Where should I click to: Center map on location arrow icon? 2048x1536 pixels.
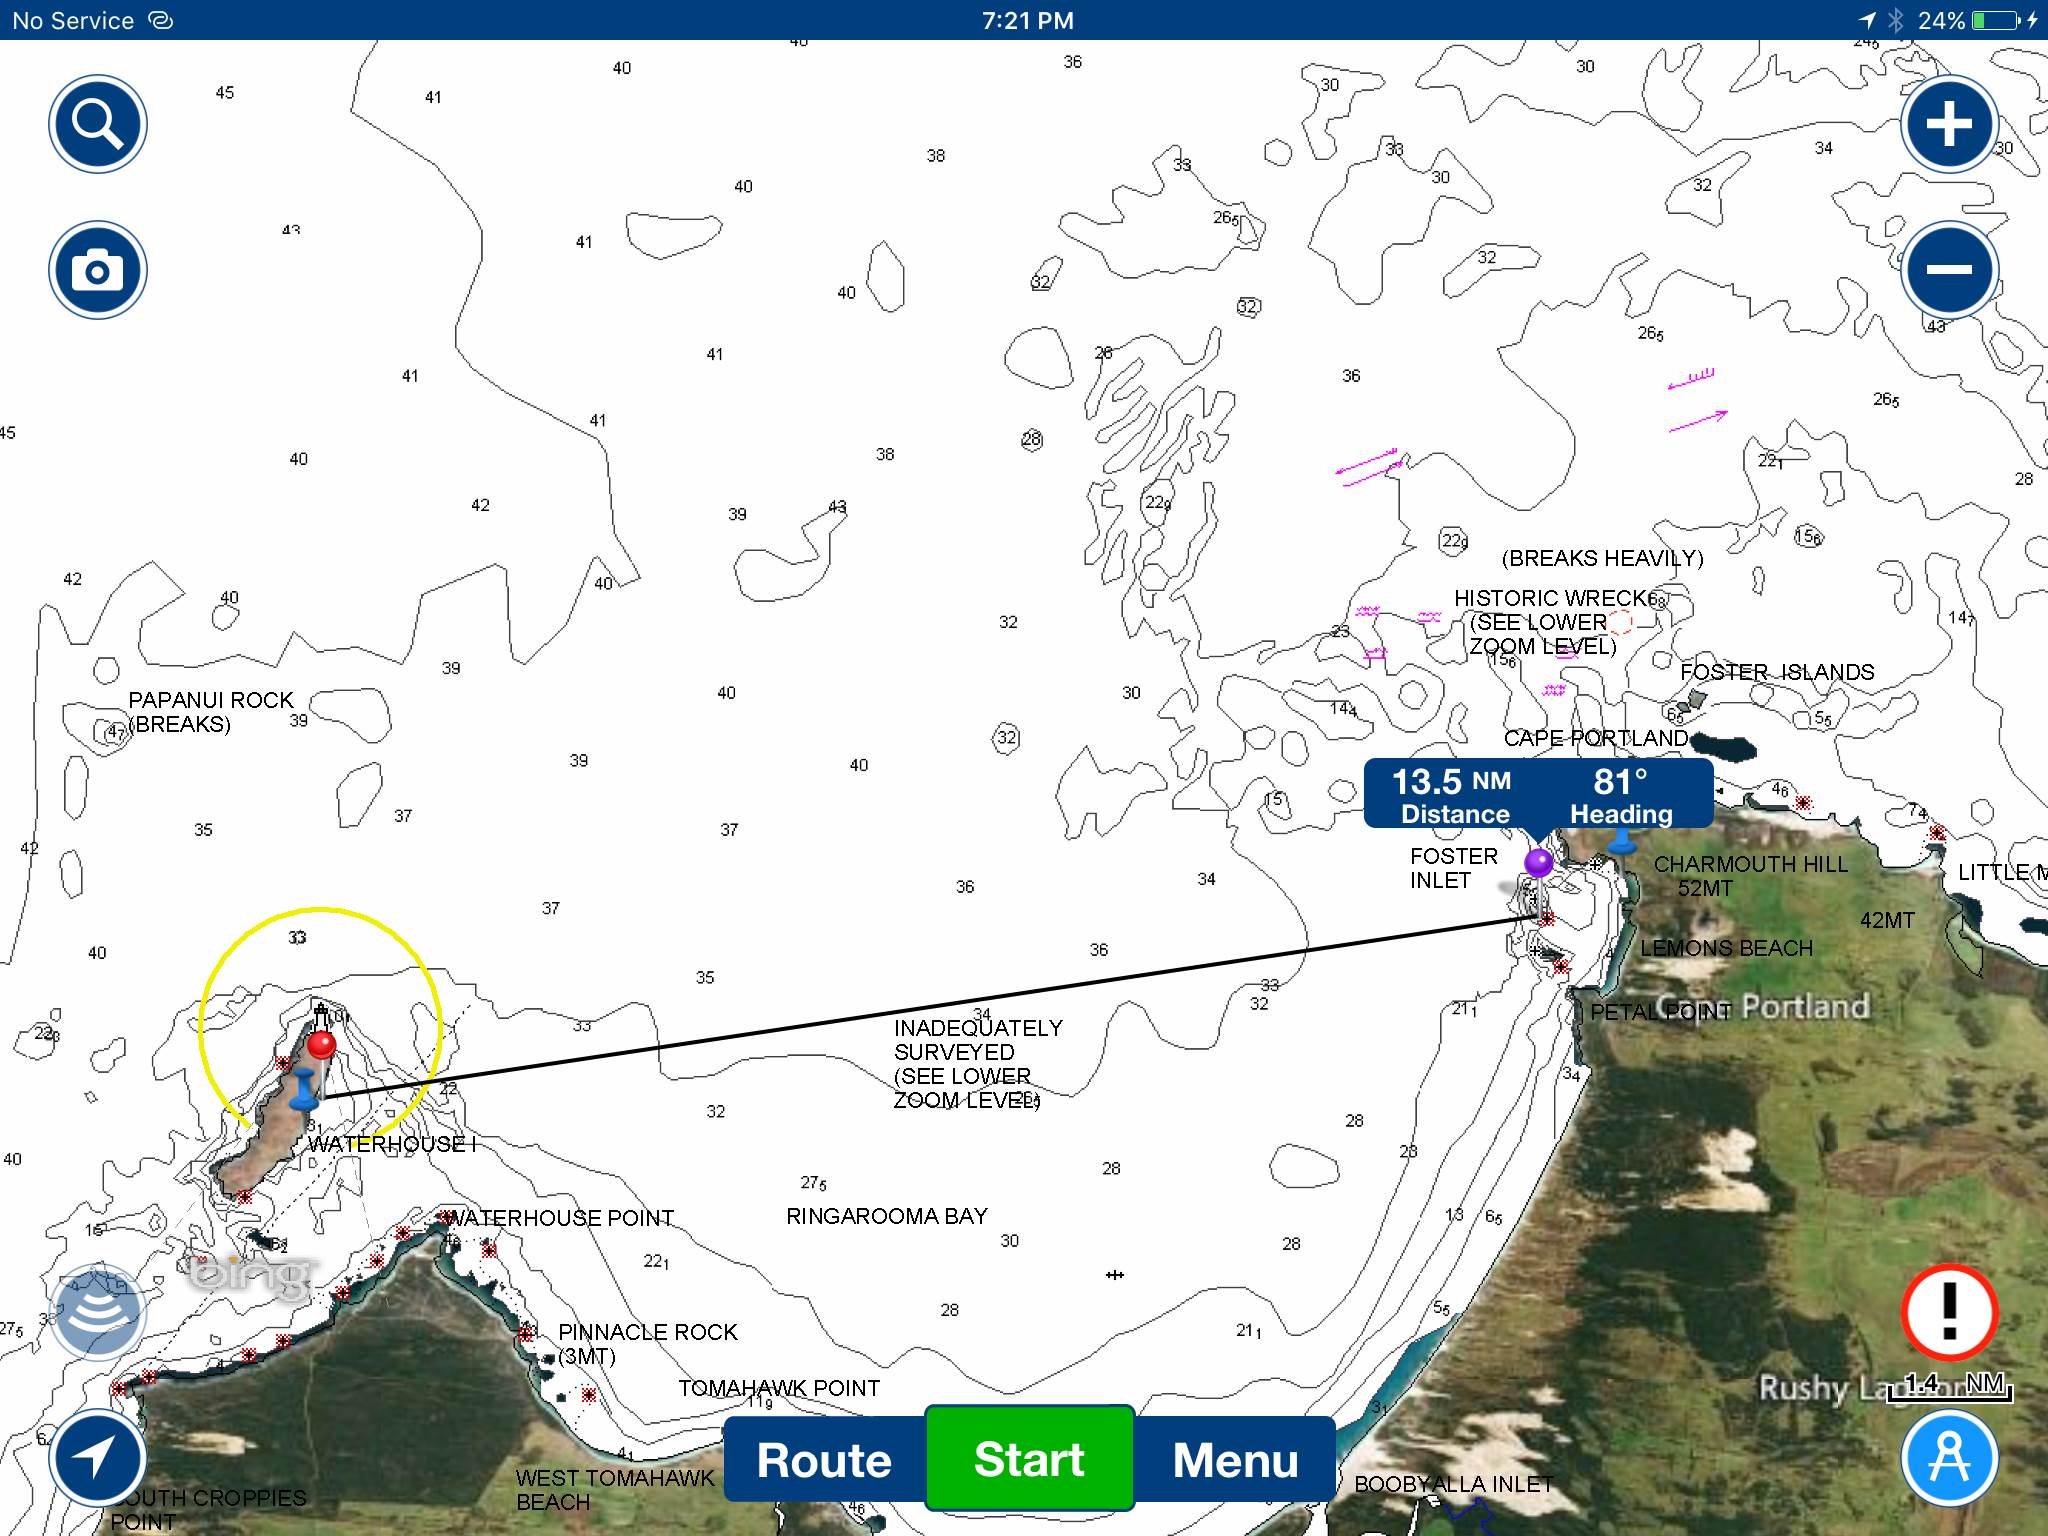pos(98,1458)
